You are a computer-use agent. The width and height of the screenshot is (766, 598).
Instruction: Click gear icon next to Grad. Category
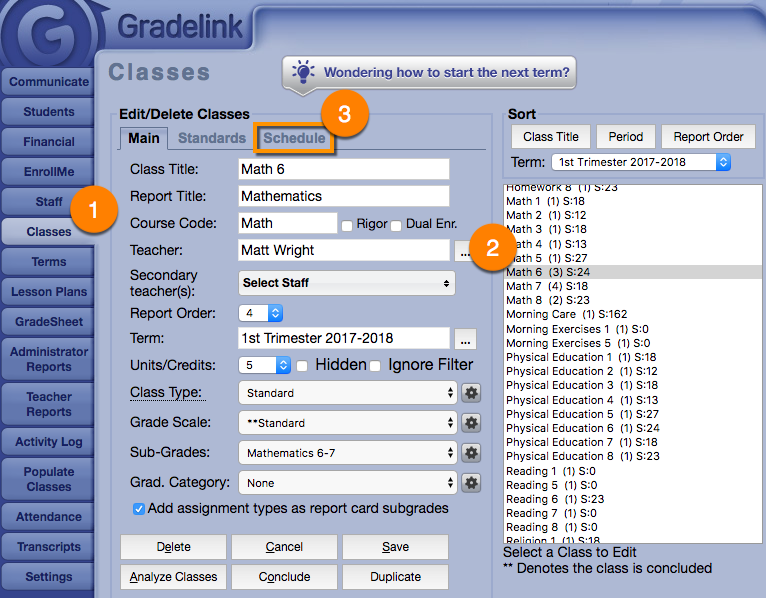(x=472, y=483)
